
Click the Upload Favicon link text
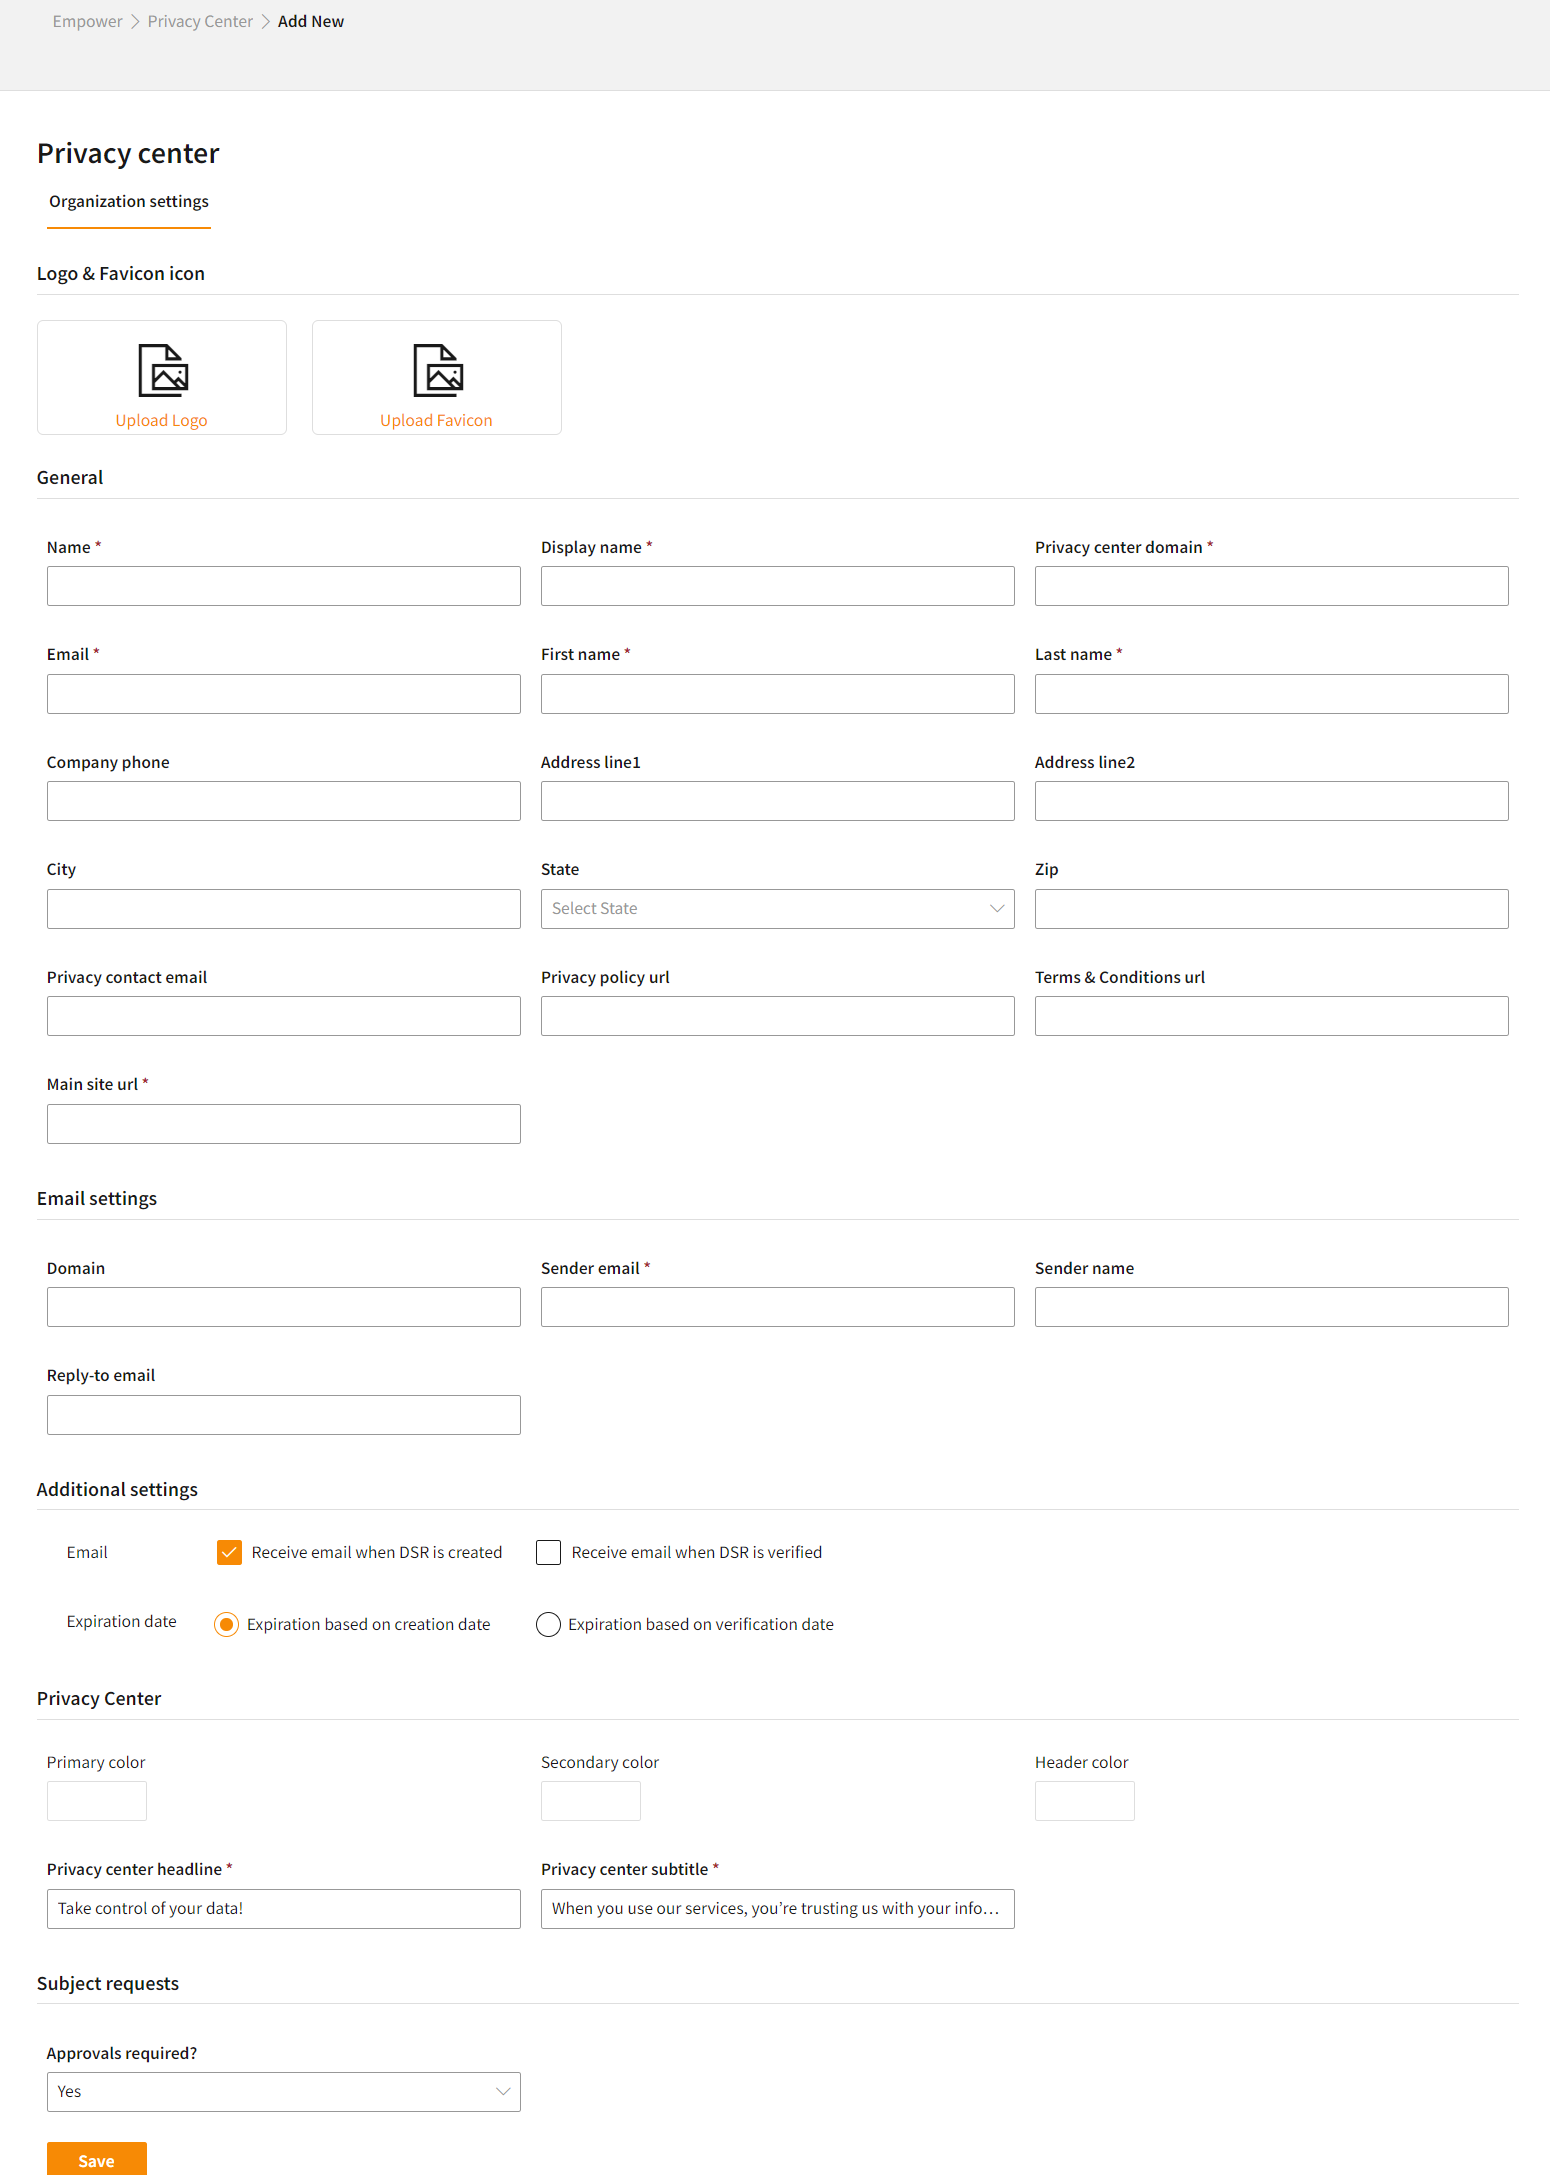click(x=436, y=420)
